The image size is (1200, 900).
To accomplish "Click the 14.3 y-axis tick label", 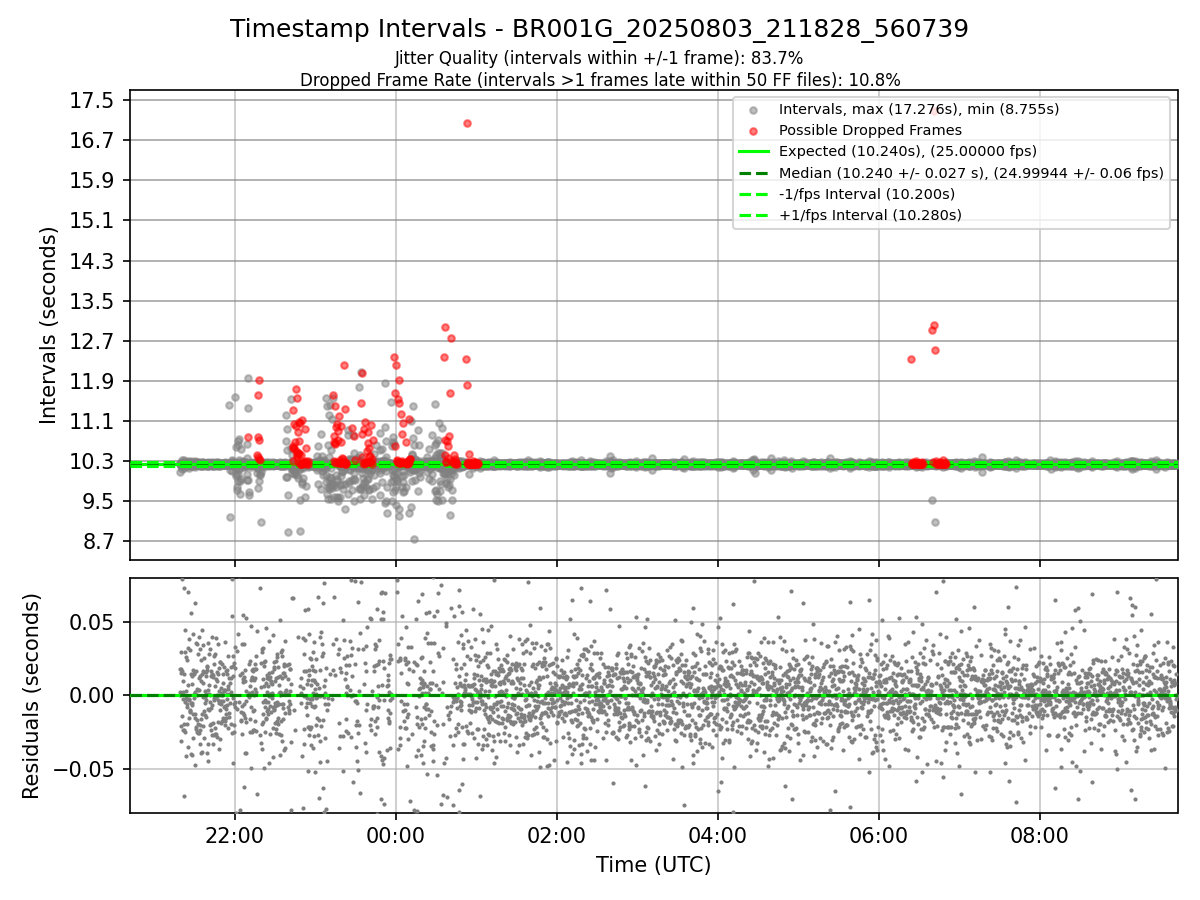I will tap(94, 261).
